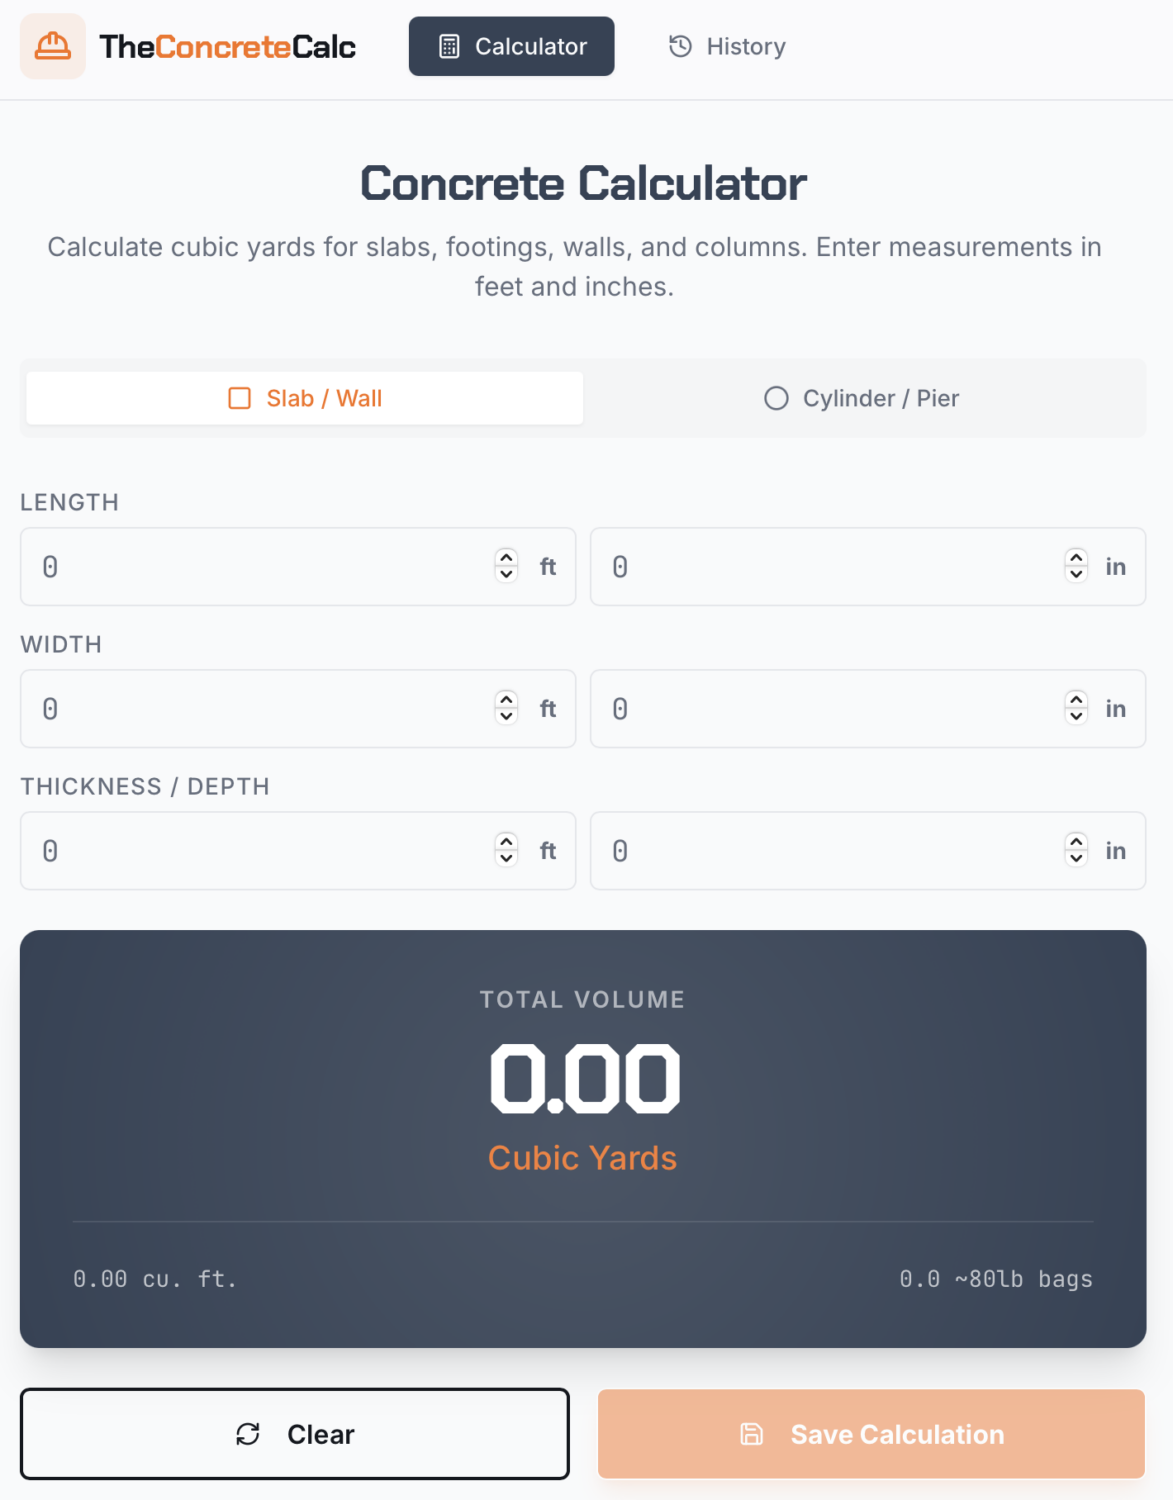Select the Cylinder / Pier shape option
The width and height of the screenshot is (1173, 1500).
[862, 398]
